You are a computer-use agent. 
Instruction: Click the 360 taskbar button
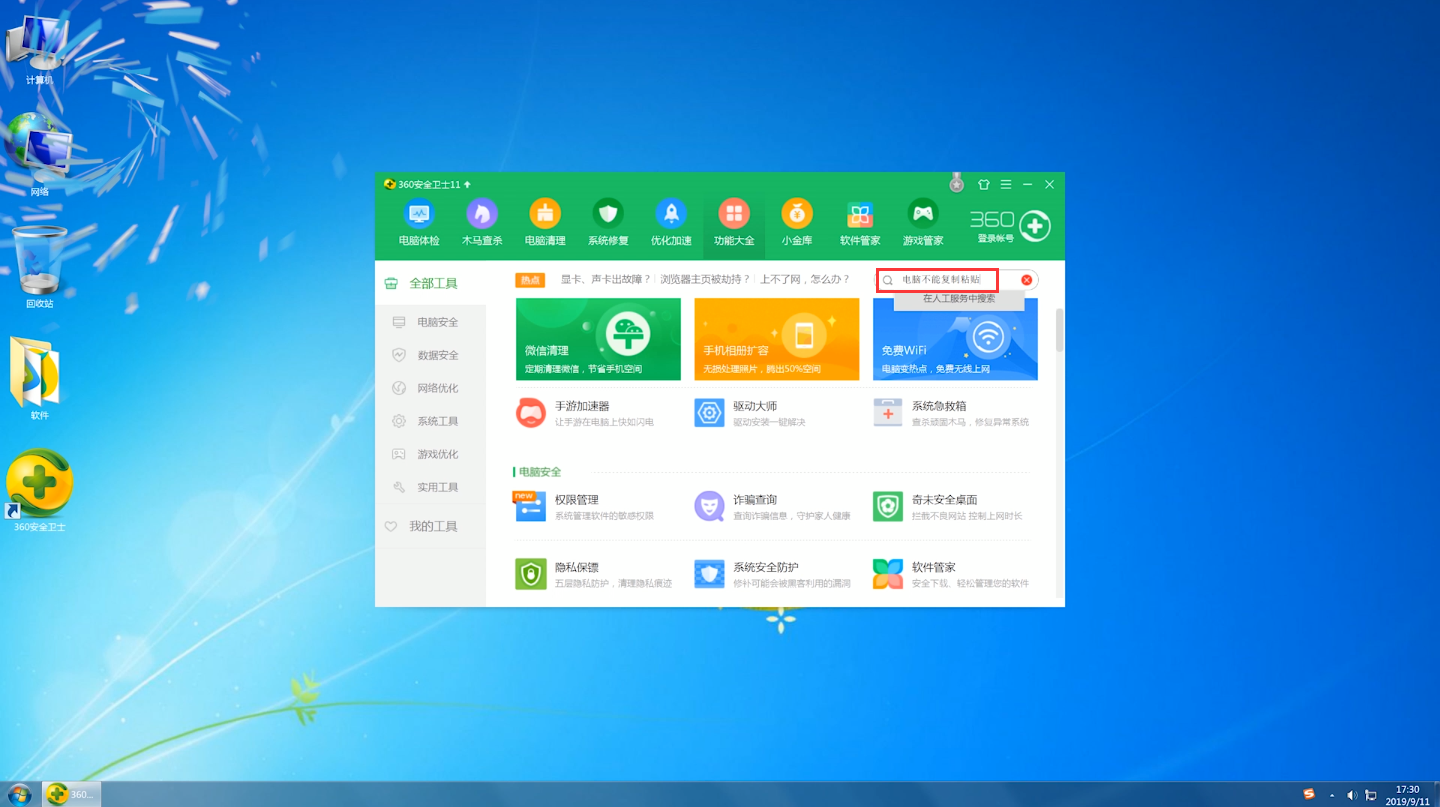pyautogui.click(x=72, y=794)
